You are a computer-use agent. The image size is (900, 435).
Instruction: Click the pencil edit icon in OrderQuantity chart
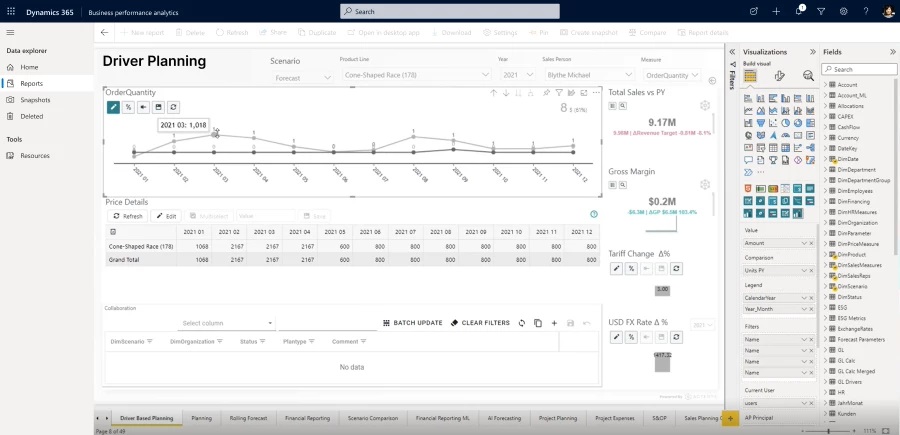coord(113,107)
